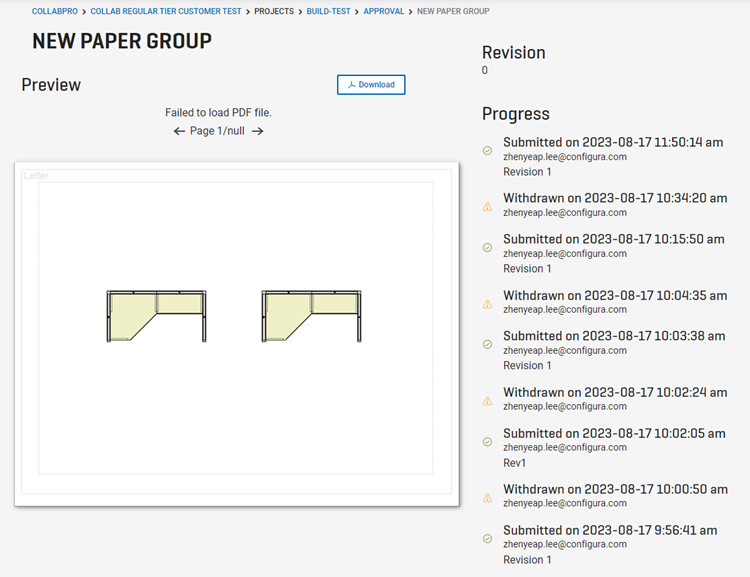The width and height of the screenshot is (750, 577).
Task: Click the 'Rev1' comment text
Action: 514,463
